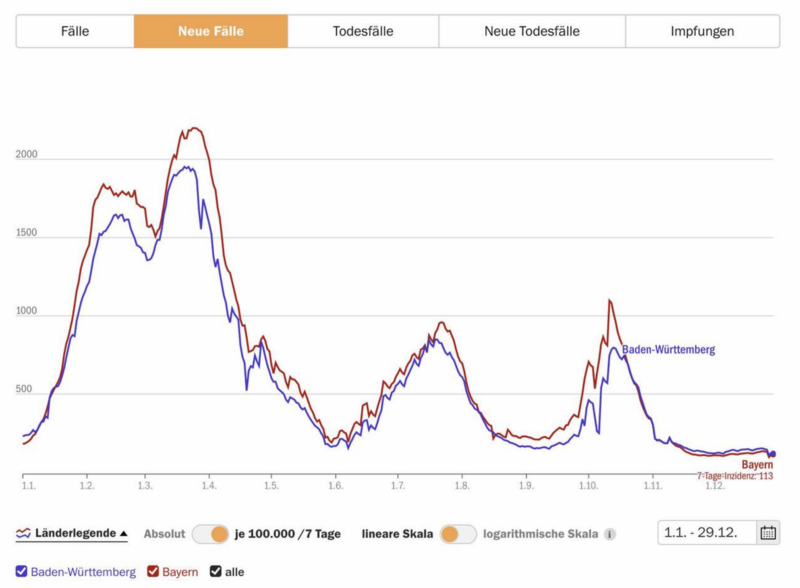Click the 500 y-axis label
Image resolution: width=800 pixels, height=588 pixels.
pos(23,389)
